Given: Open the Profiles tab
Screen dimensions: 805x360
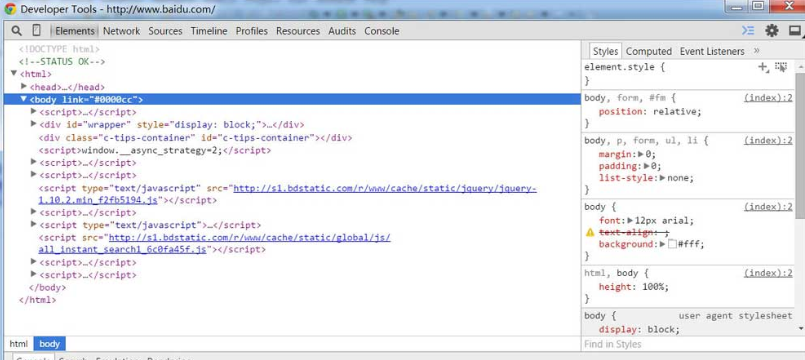Looking at the screenshot, I should click(x=252, y=31).
